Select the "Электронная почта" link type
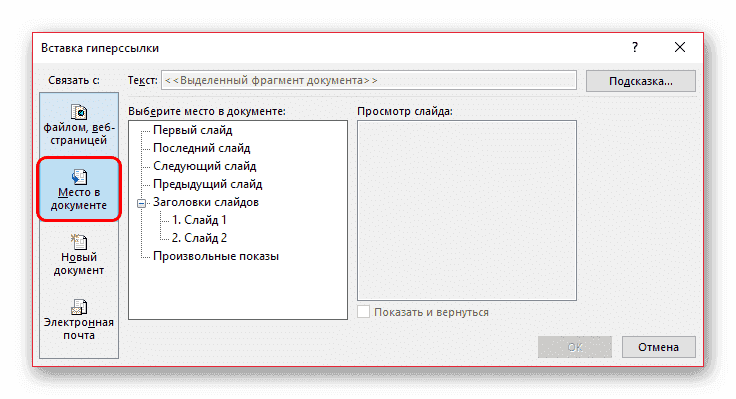Screen dimensions: 736x399 79,320
